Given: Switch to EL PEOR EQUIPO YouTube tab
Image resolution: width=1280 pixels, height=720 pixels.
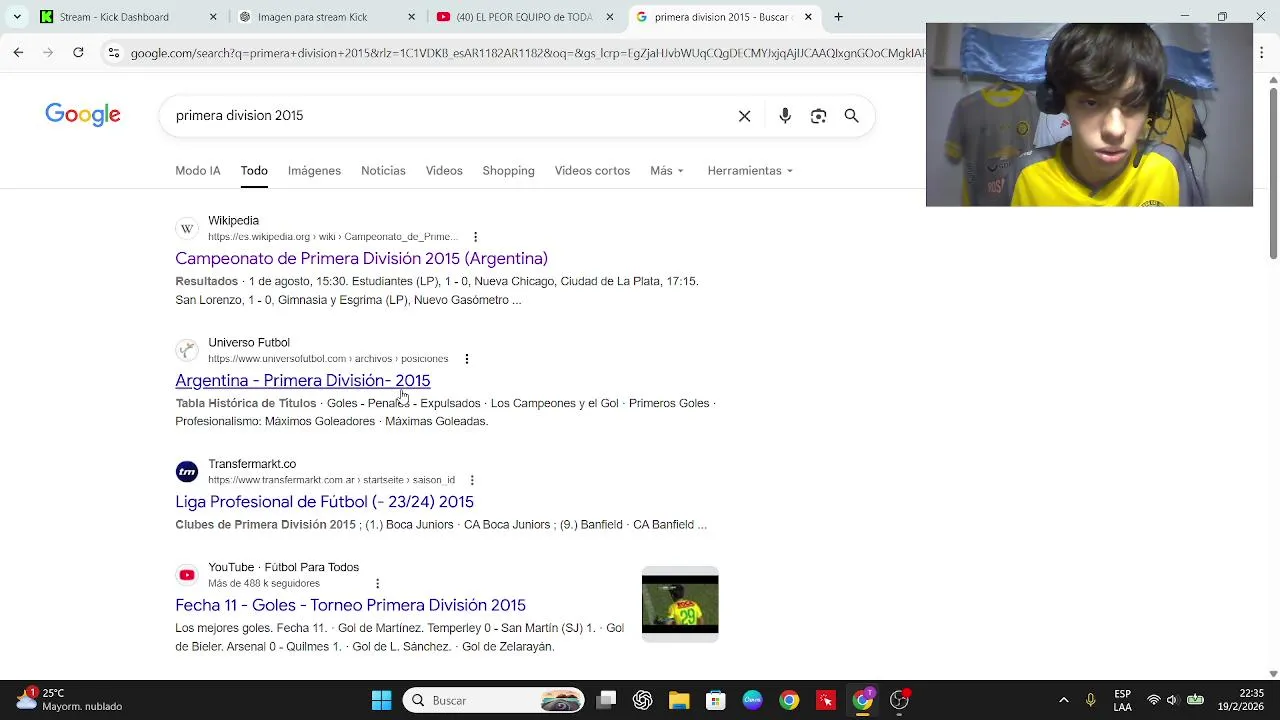Looking at the screenshot, I should (x=524, y=17).
